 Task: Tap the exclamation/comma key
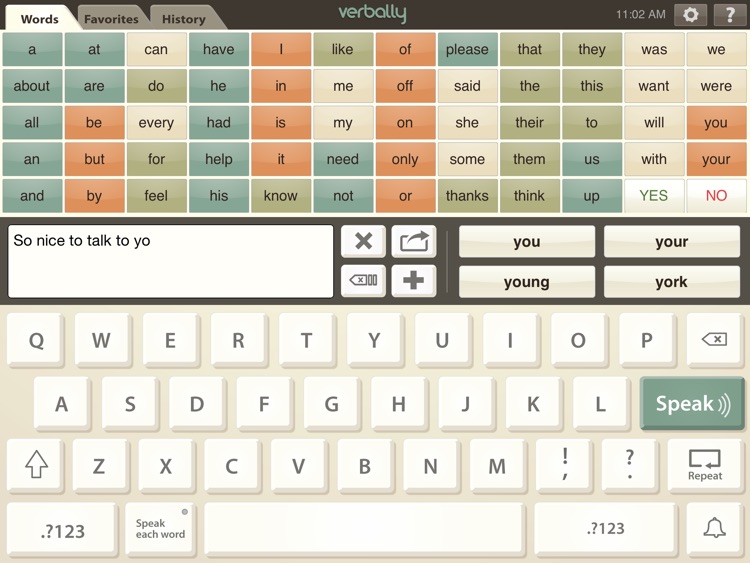coord(565,465)
